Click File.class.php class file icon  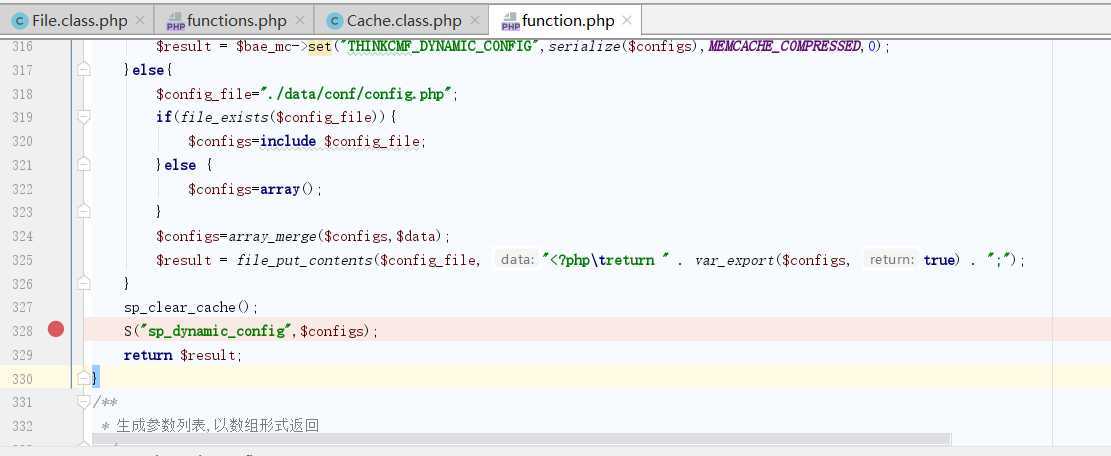(21, 21)
